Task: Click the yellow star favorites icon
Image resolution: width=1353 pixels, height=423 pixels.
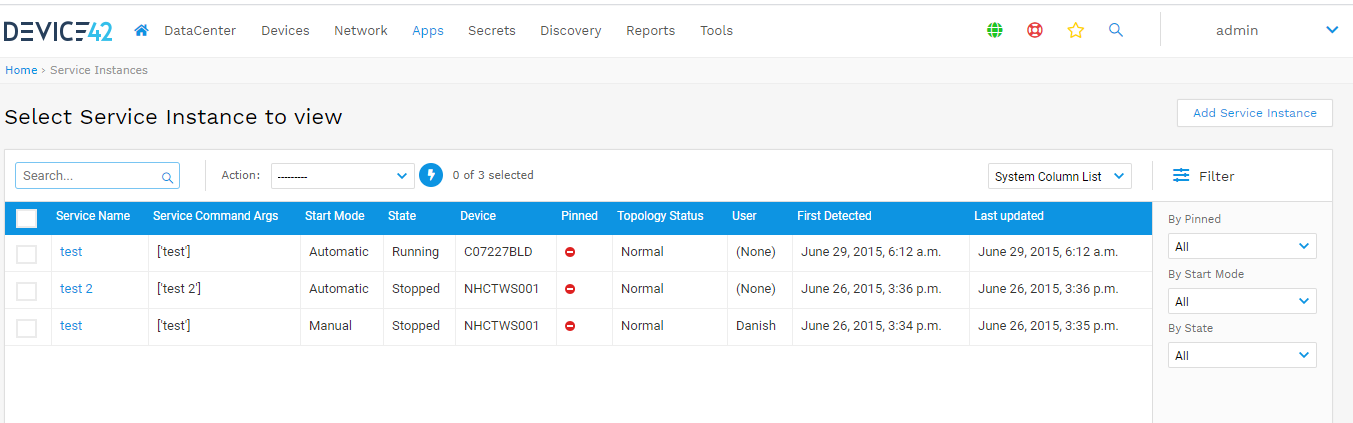Action: 1076,30
